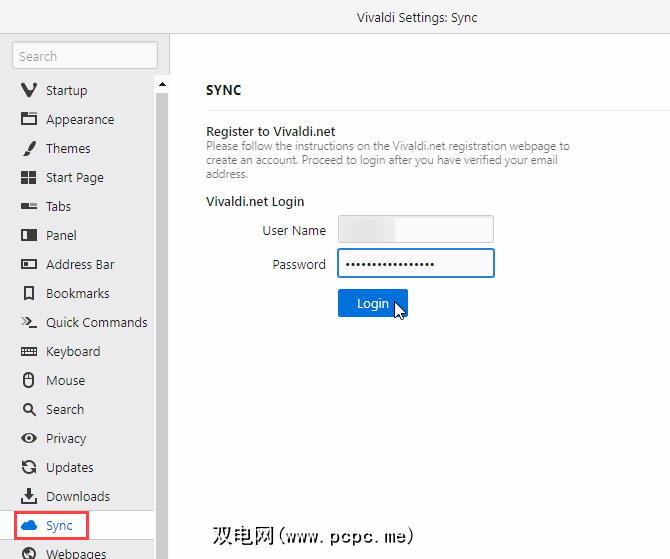Image resolution: width=670 pixels, height=559 pixels.
Task: Click the User Name field
Action: pos(416,229)
